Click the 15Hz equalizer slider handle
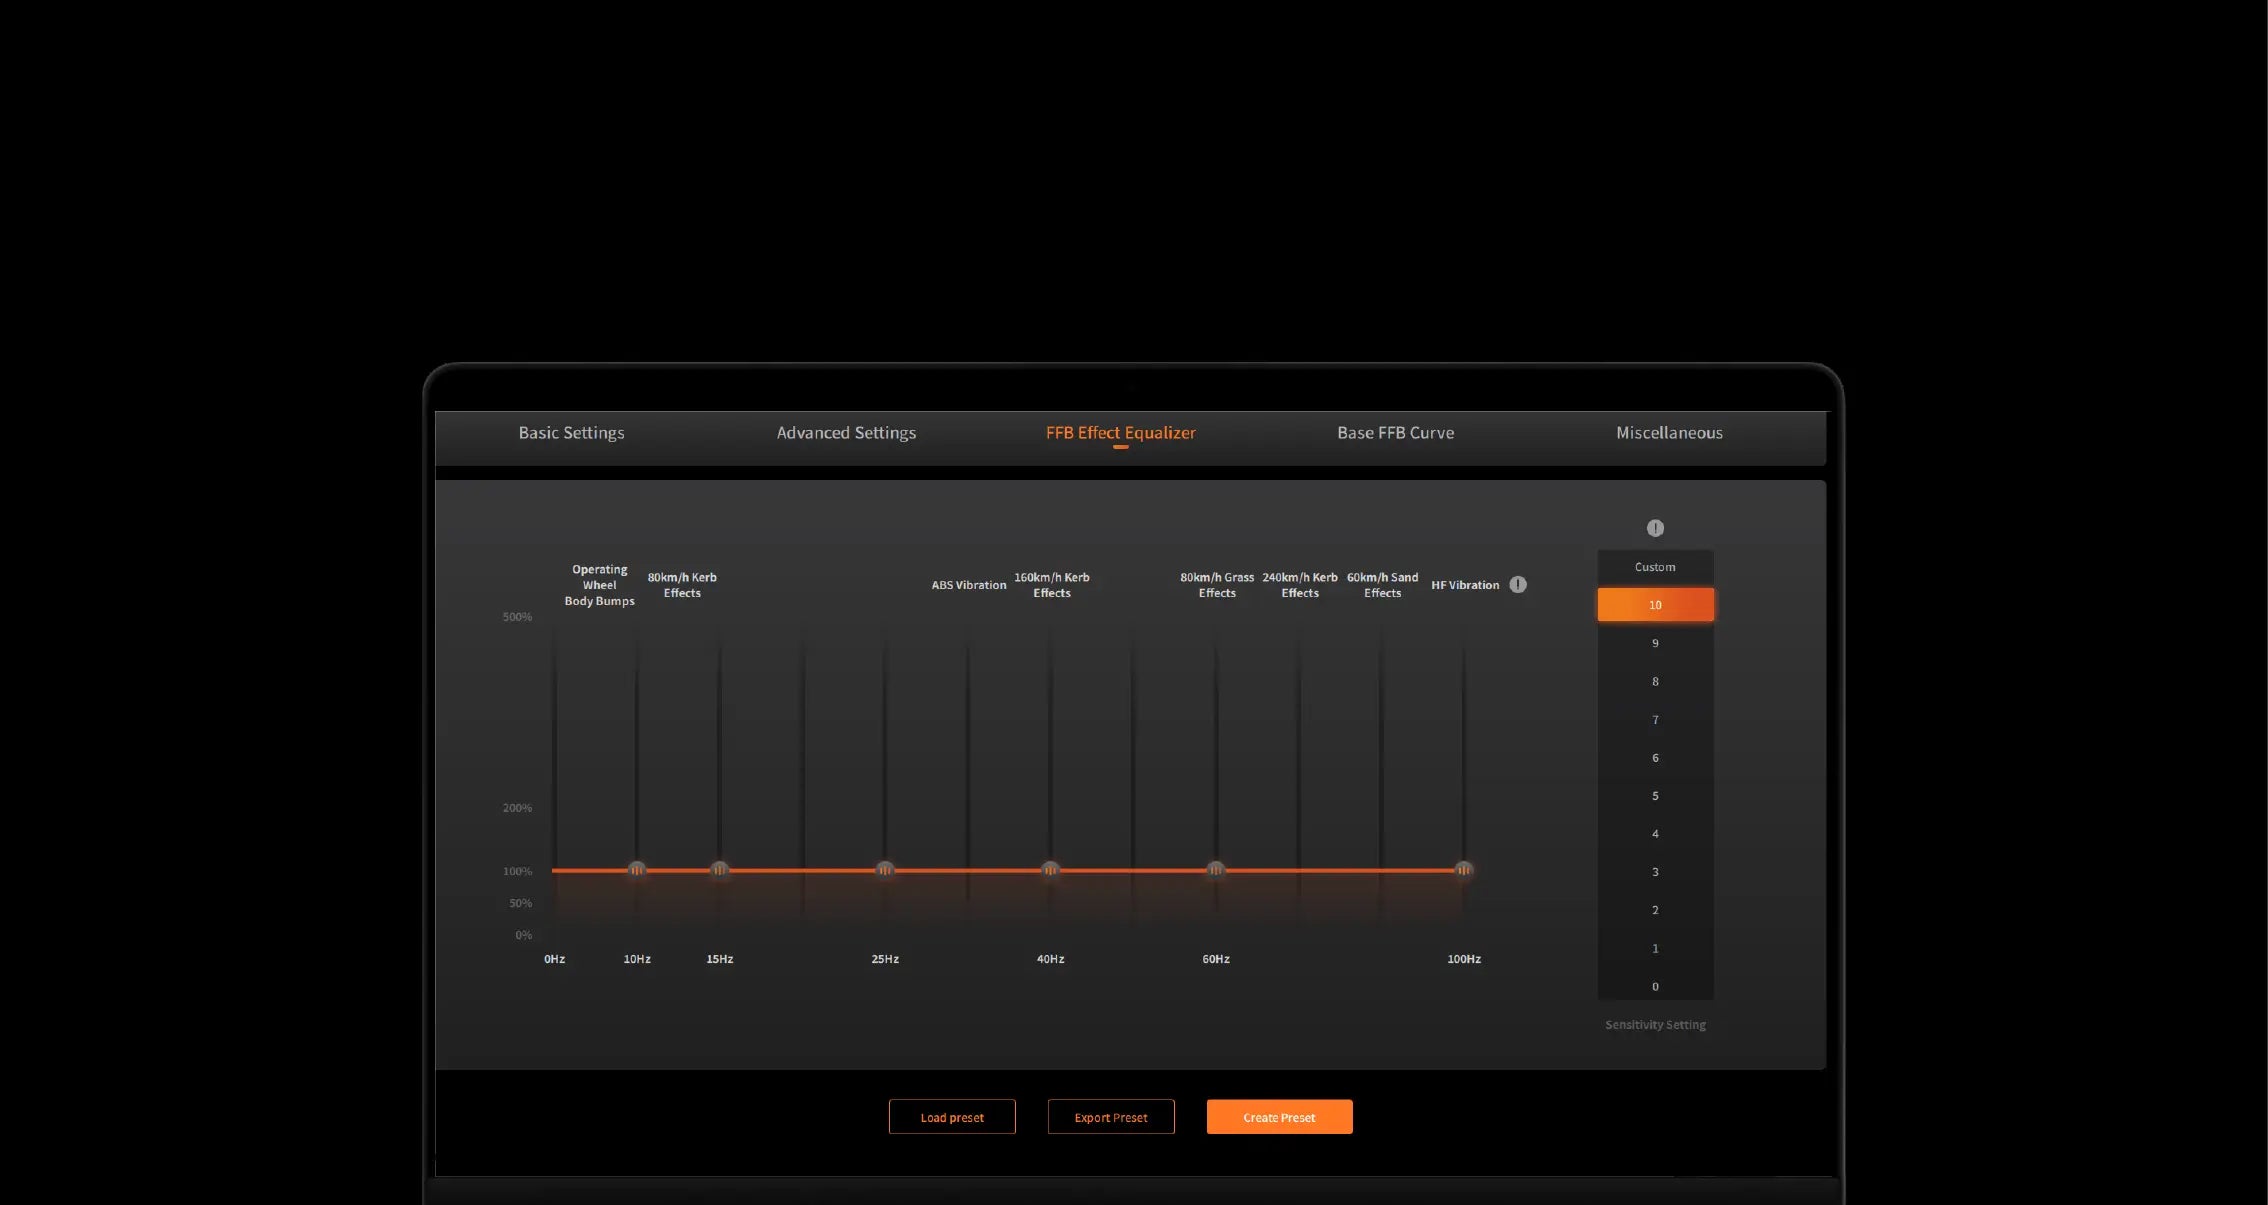 (x=720, y=870)
